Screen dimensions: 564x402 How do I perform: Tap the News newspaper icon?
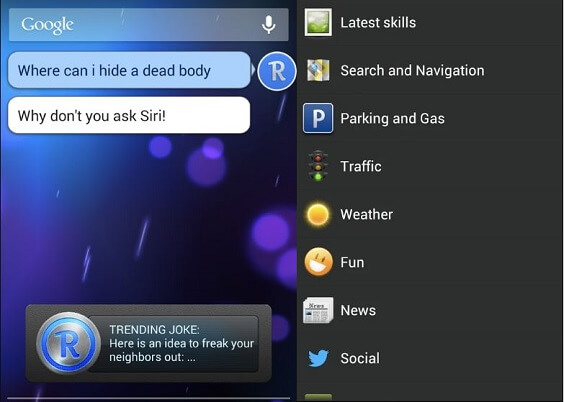pyautogui.click(x=318, y=310)
